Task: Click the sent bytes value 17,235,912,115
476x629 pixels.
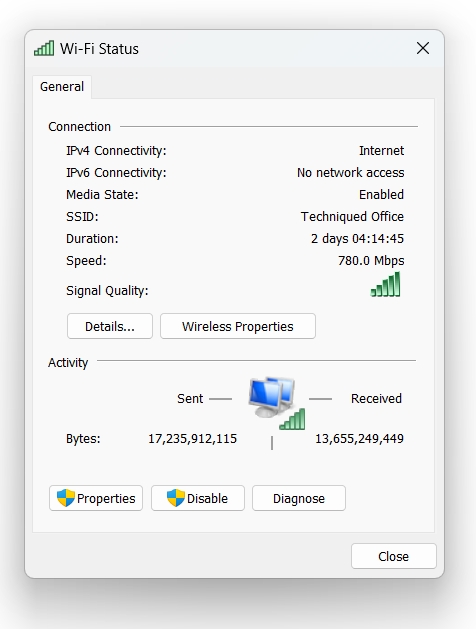Action: point(192,438)
